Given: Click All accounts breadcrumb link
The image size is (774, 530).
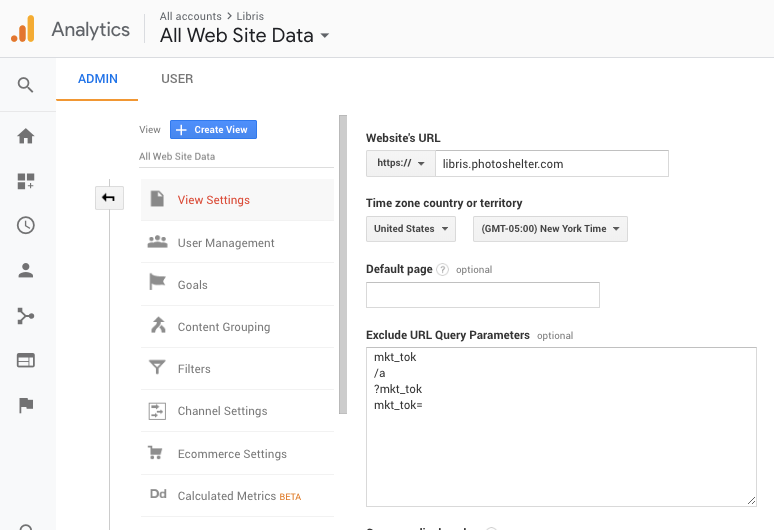Looking at the screenshot, I should point(191,16).
